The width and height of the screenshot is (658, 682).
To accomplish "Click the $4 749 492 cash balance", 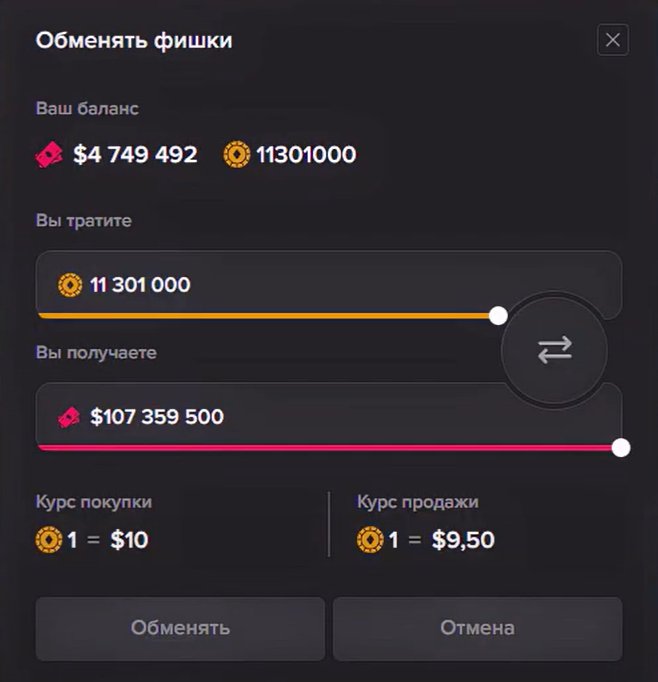I will 135,154.
